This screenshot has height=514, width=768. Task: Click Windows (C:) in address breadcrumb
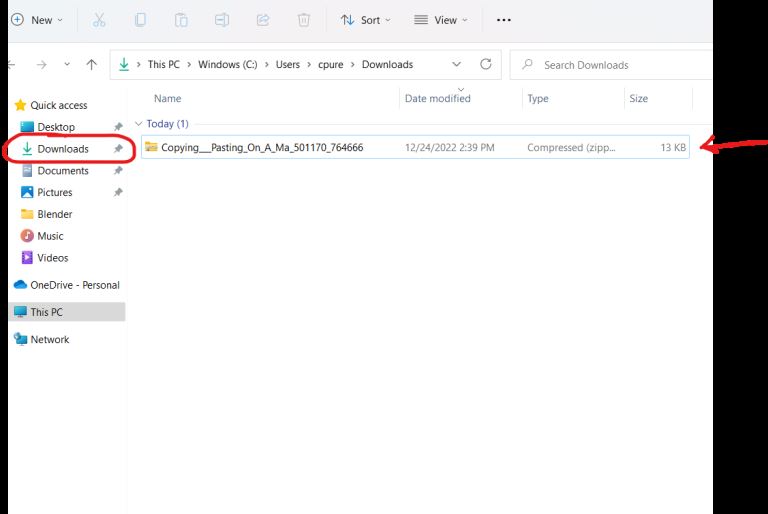point(228,65)
